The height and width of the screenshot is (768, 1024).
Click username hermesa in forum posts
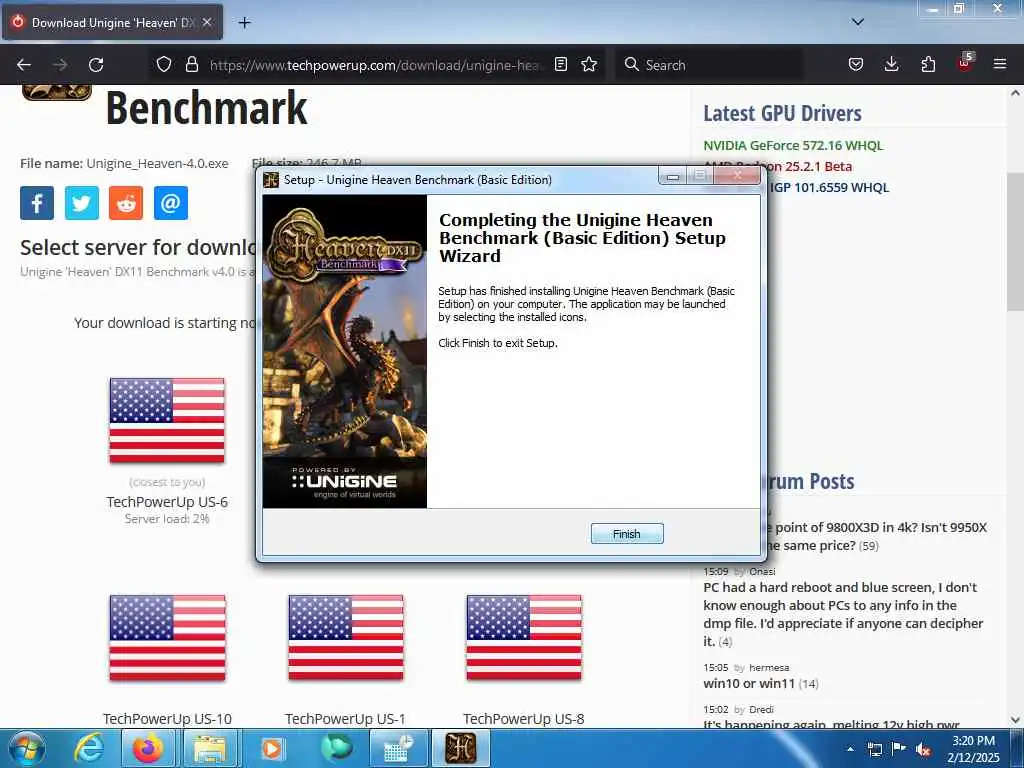(769, 667)
